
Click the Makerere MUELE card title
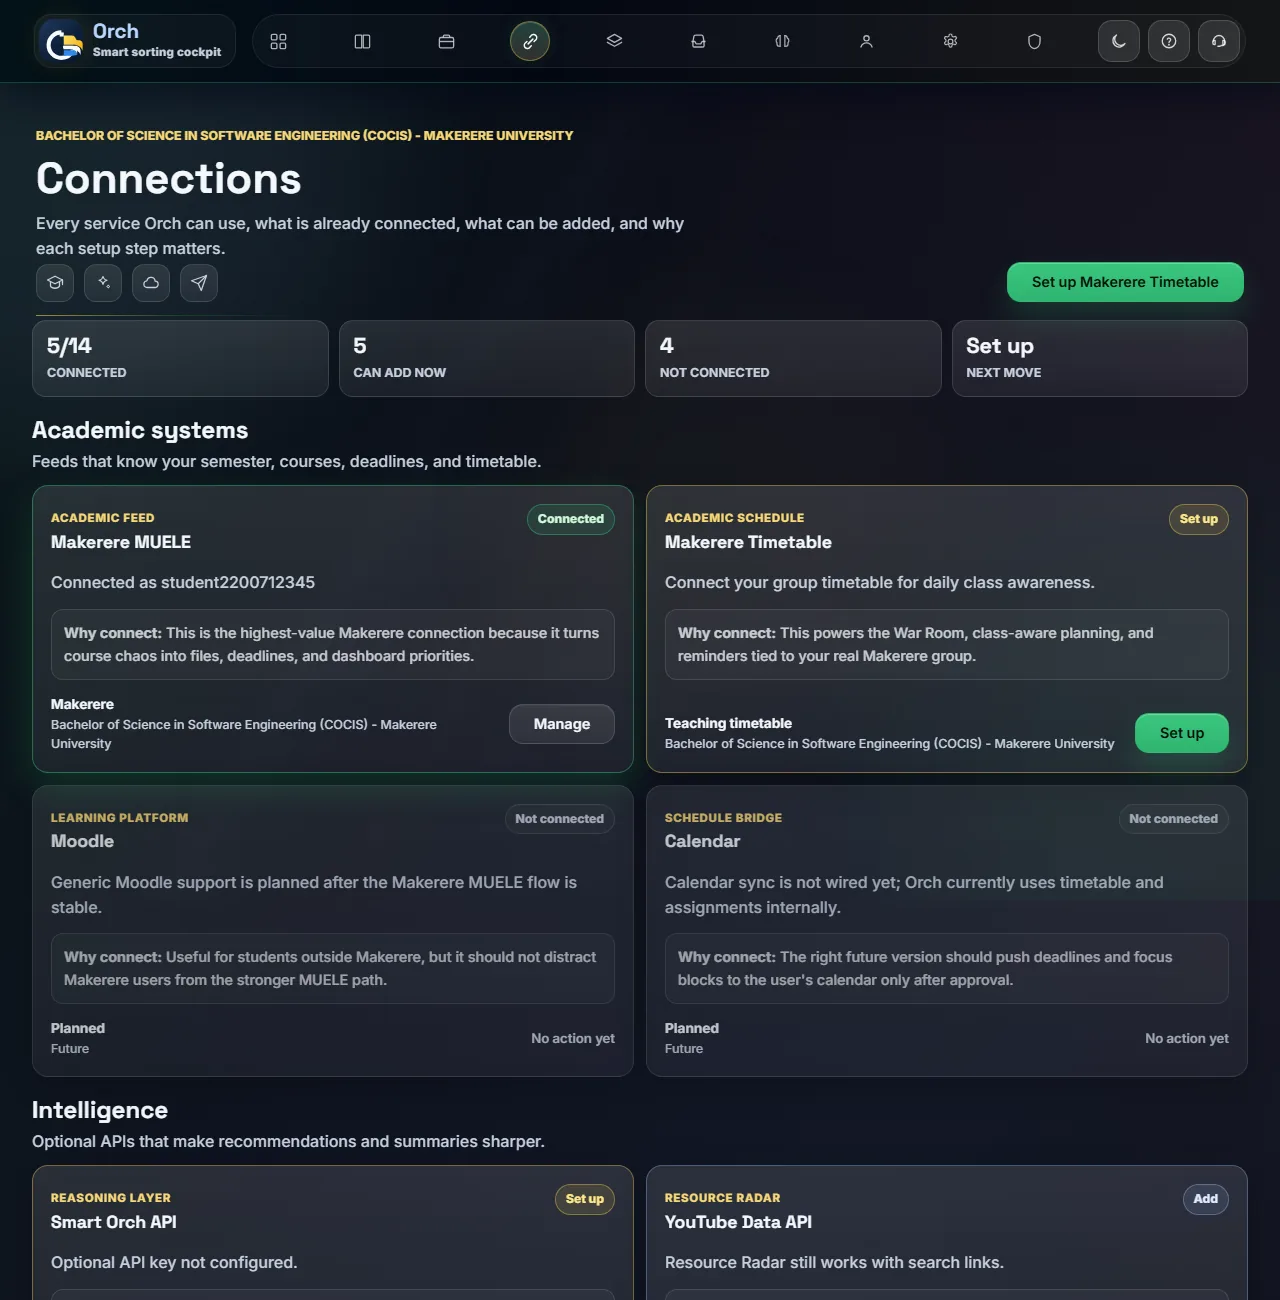coord(121,542)
